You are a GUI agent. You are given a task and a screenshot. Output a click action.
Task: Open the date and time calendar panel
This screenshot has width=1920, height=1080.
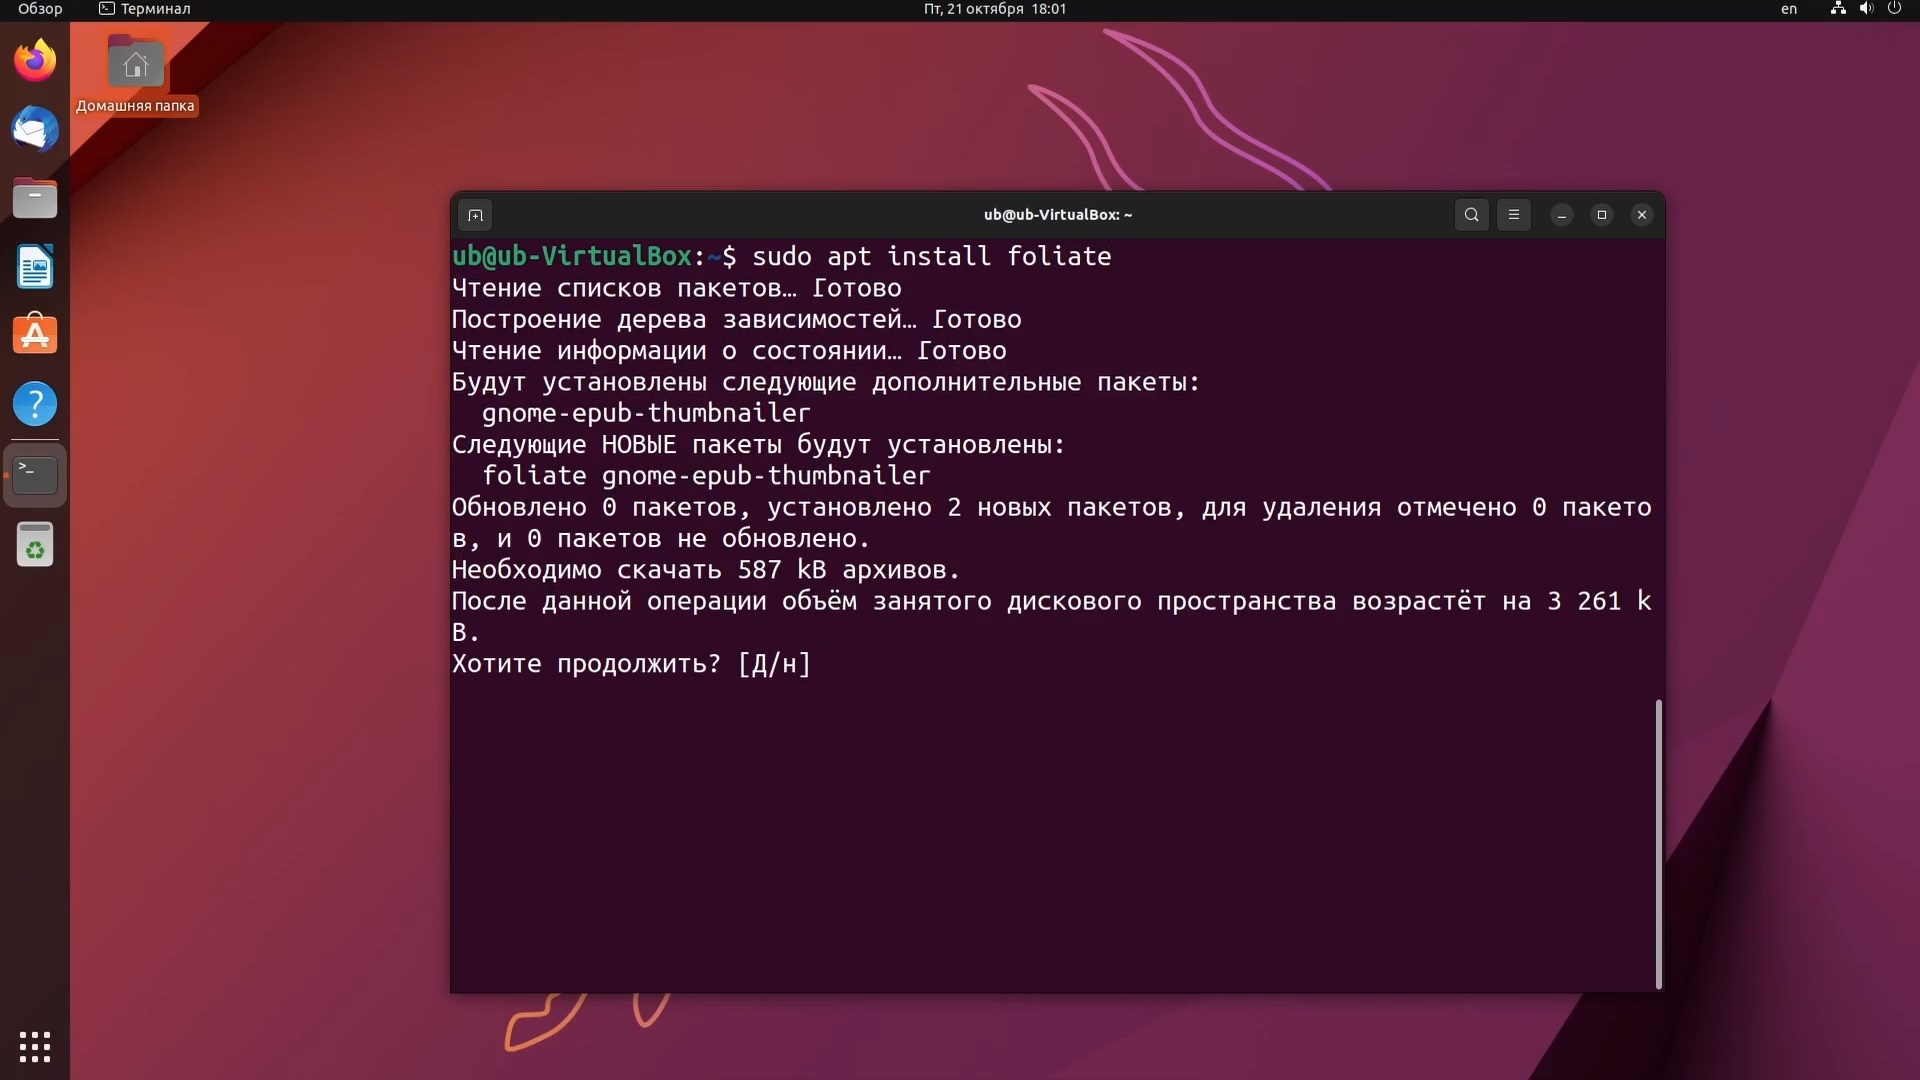[x=994, y=9]
